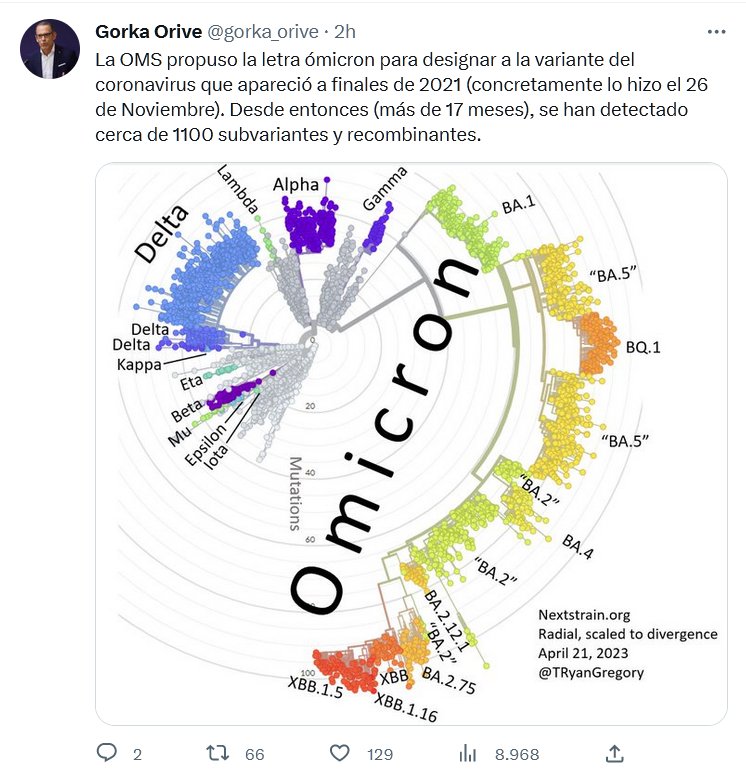The height and width of the screenshot is (780, 746).
Task: Click the reply count 2
Action: 137,754
